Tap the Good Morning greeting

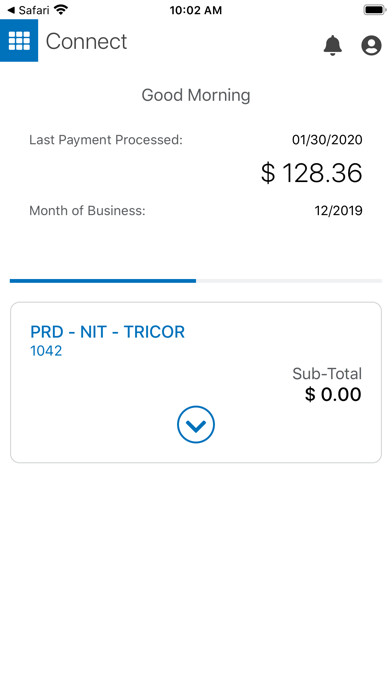tap(196, 95)
